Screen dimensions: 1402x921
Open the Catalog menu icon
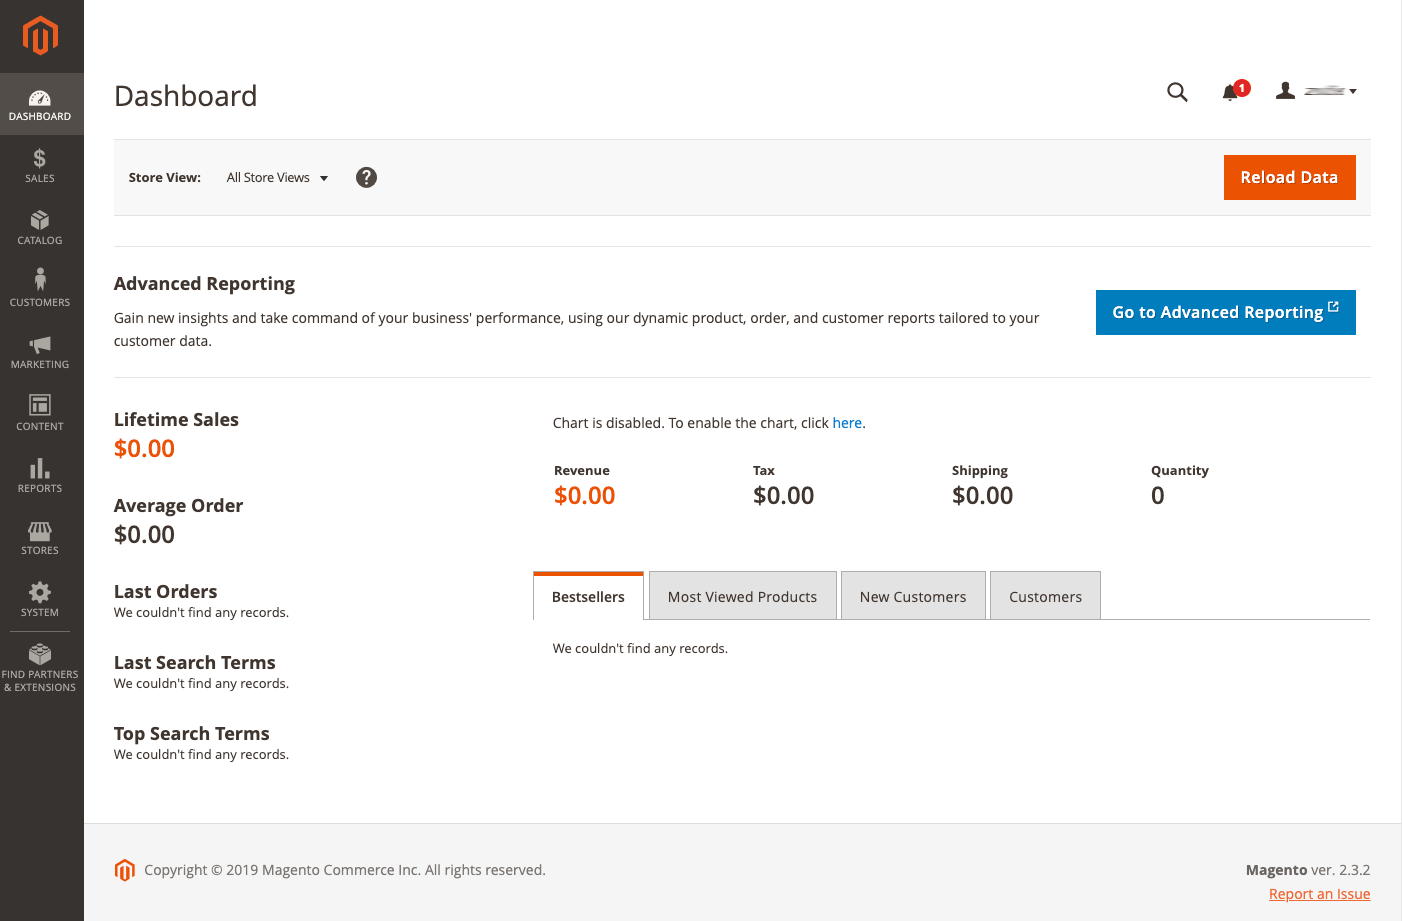[x=40, y=220]
